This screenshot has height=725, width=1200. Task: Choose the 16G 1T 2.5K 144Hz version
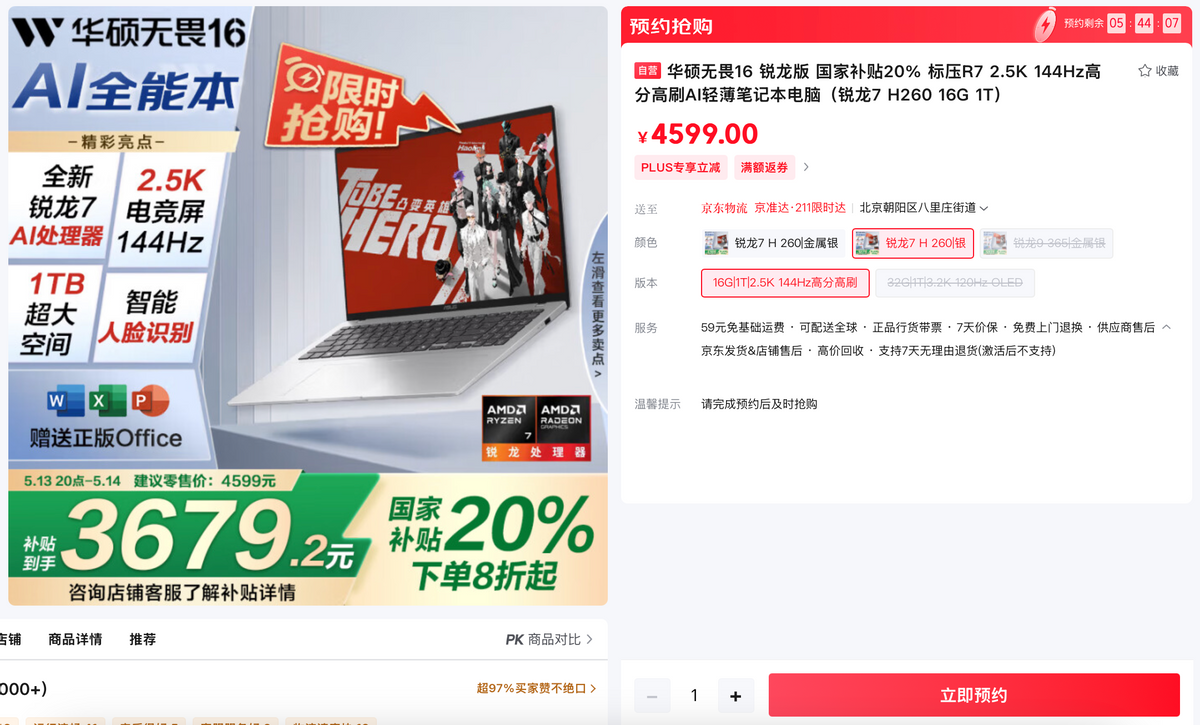coord(785,283)
